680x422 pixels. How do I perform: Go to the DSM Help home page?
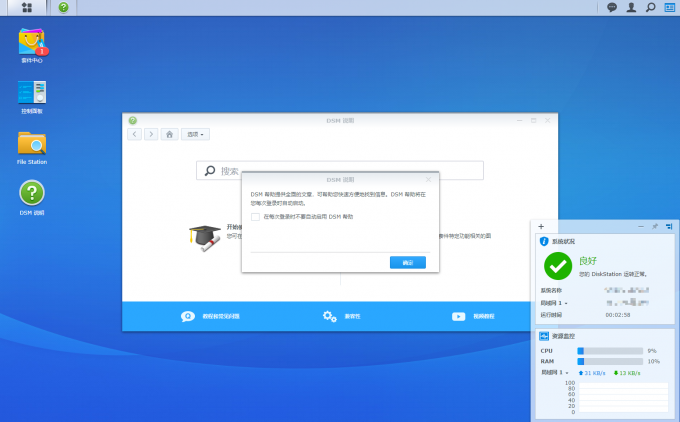coord(170,134)
